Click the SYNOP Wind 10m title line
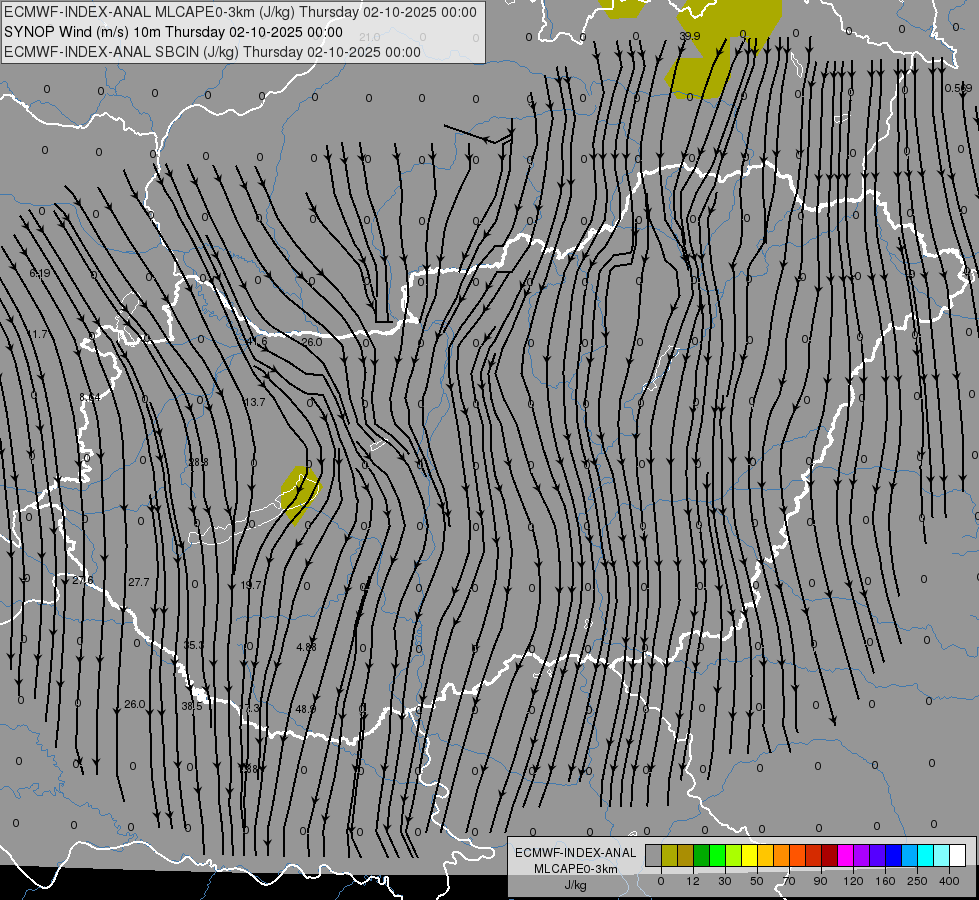The width and height of the screenshot is (979, 900). coord(174,32)
